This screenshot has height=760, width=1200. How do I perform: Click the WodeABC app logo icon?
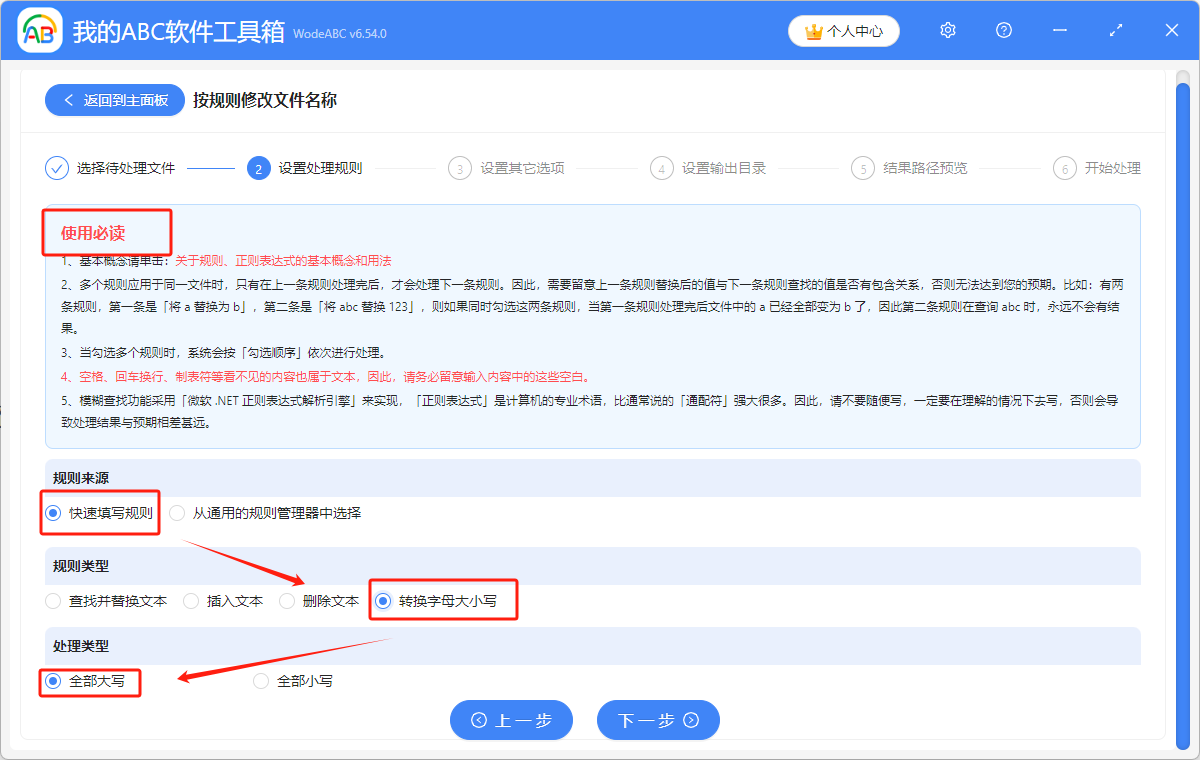tap(40, 30)
